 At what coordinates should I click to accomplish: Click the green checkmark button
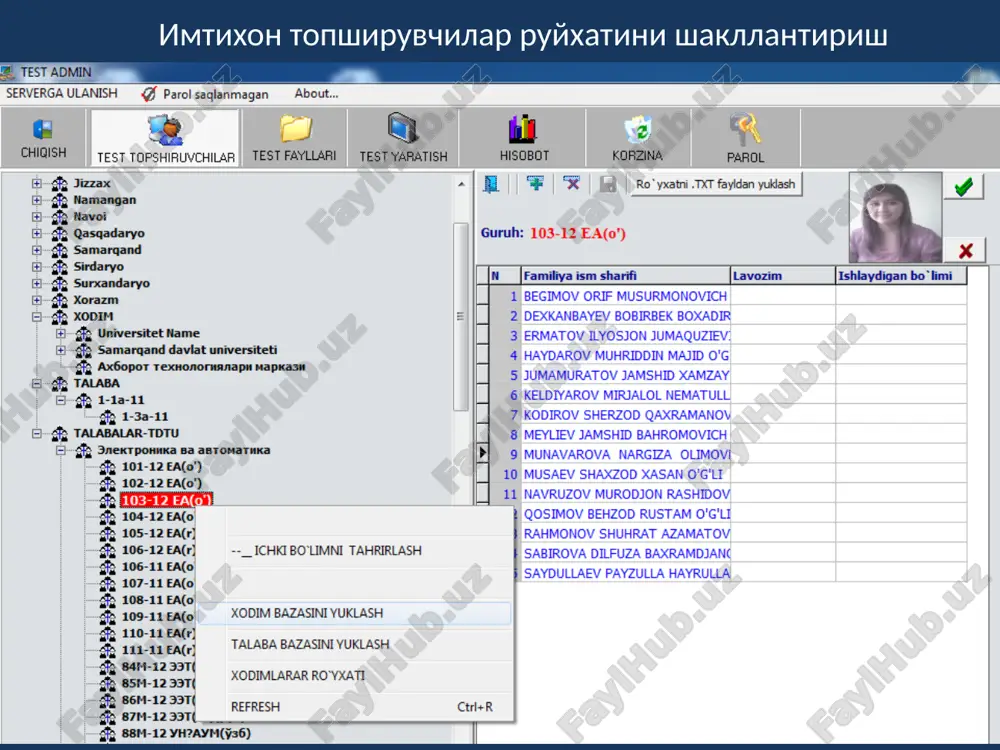(964, 188)
